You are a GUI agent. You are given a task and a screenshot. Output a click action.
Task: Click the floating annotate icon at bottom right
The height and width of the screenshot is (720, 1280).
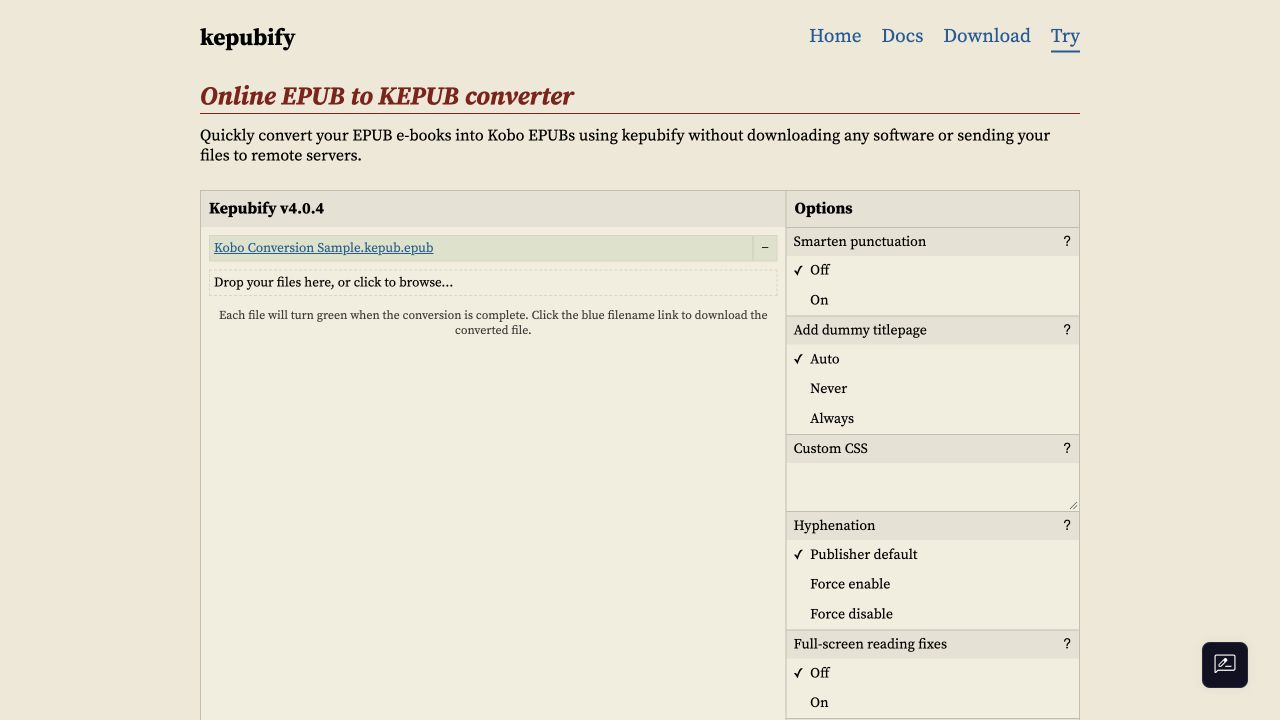(1225, 665)
